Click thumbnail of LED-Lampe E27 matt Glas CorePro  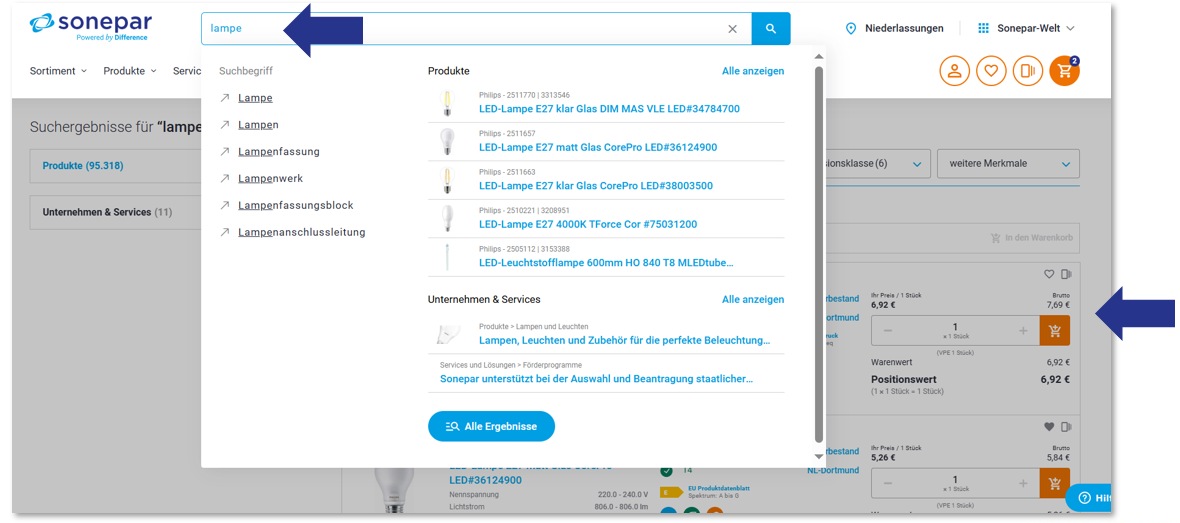[448, 141]
